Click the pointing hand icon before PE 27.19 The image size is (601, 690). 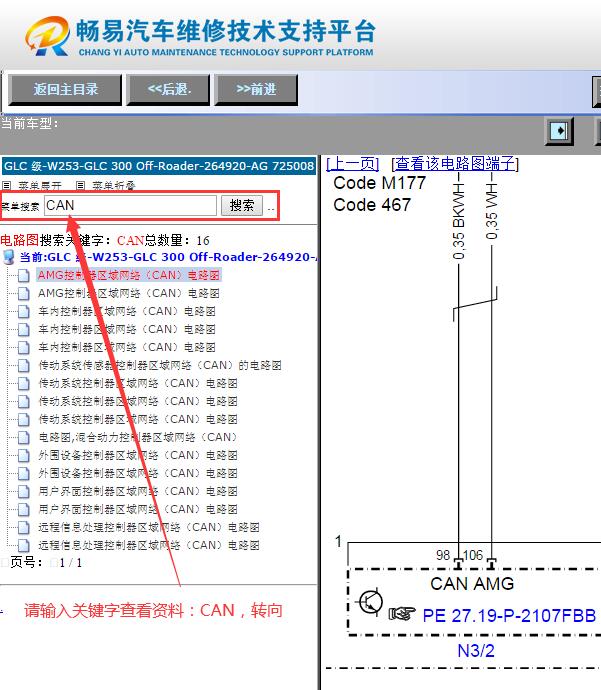click(x=402, y=613)
